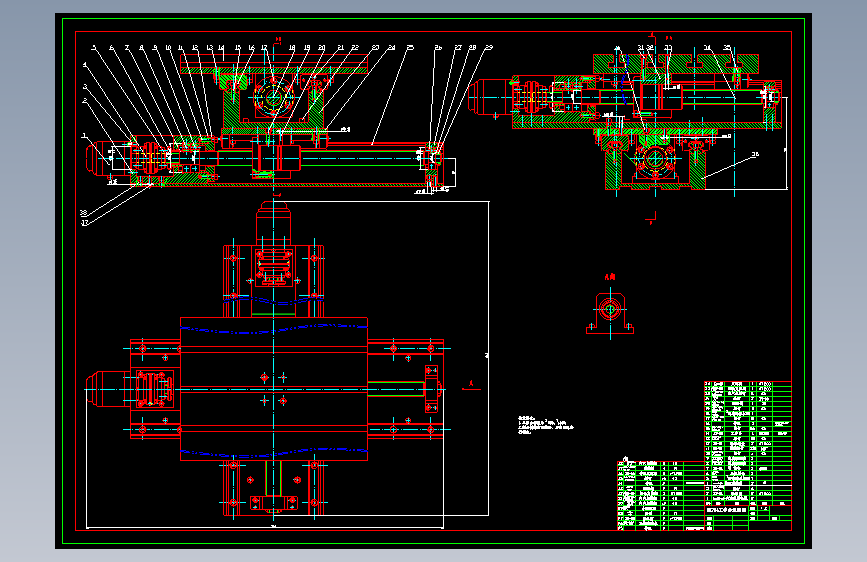
Task: Click part callout number 38 label
Action: 83,212
